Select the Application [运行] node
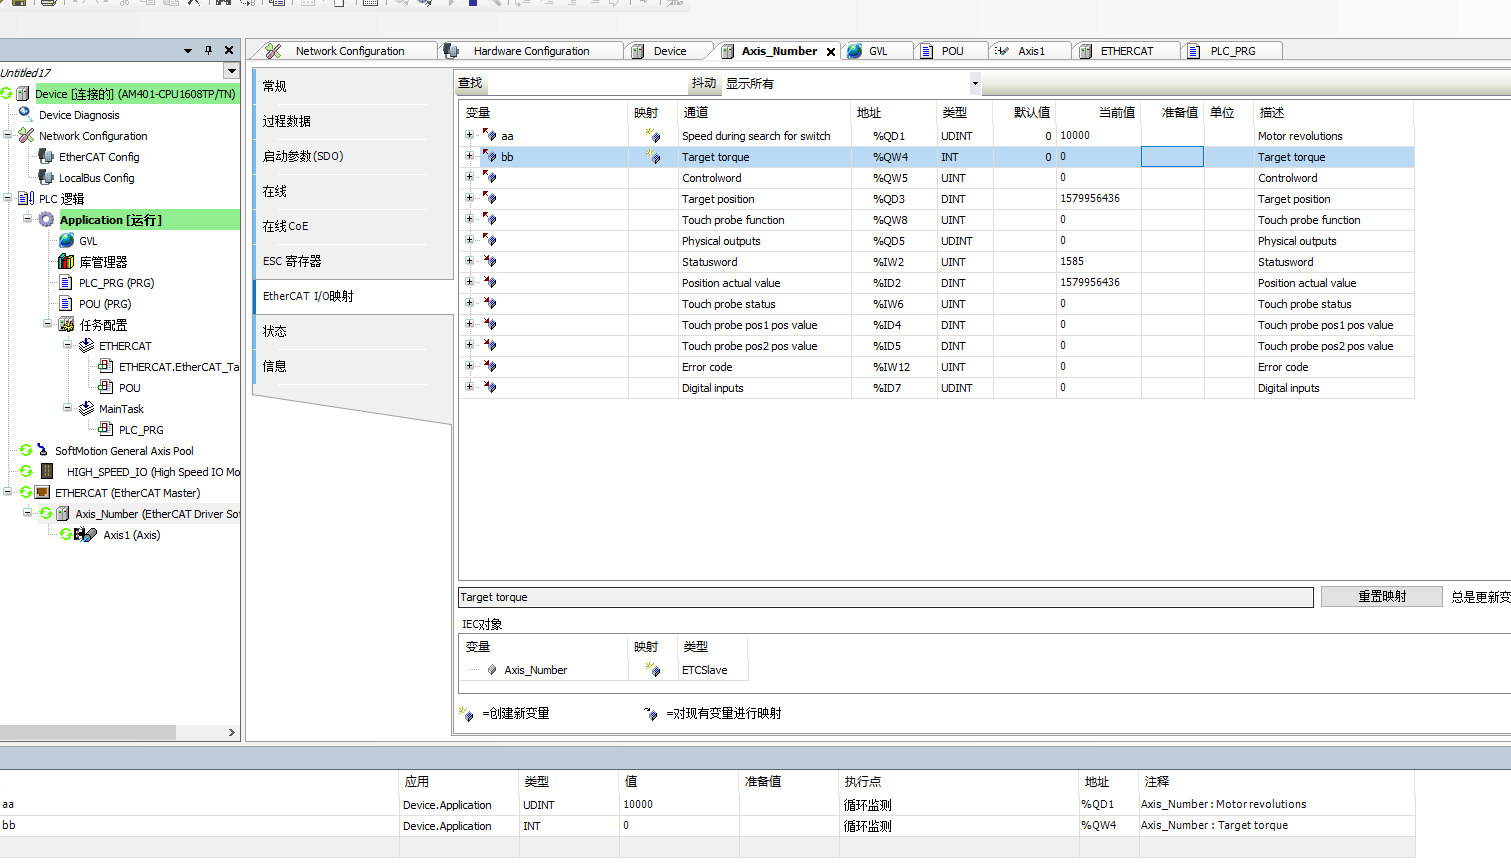Image resolution: width=1511 pixels, height=865 pixels. click(x=110, y=220)
